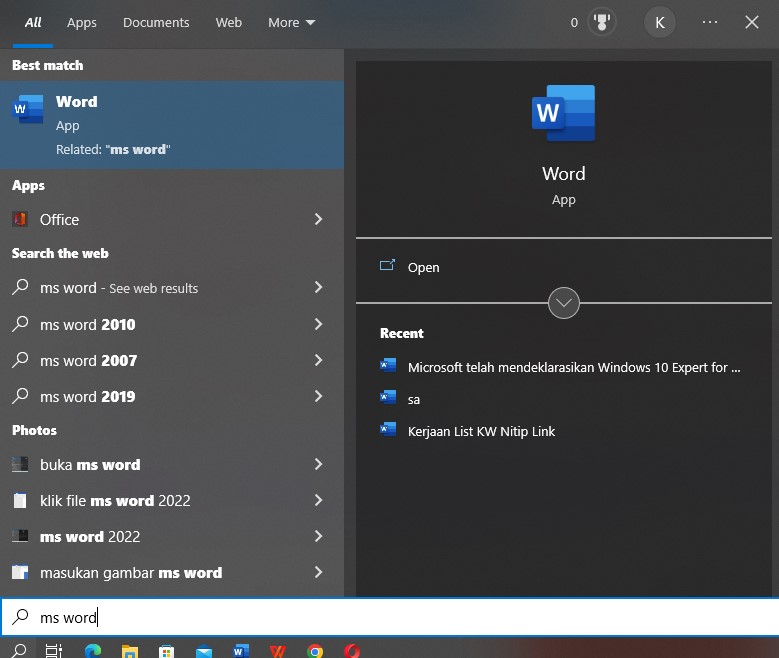The width and height of the screenshot is (779, 658).
Task: Click magnifier icon beside ms word 2007
Action: click(x=20, y=359)
